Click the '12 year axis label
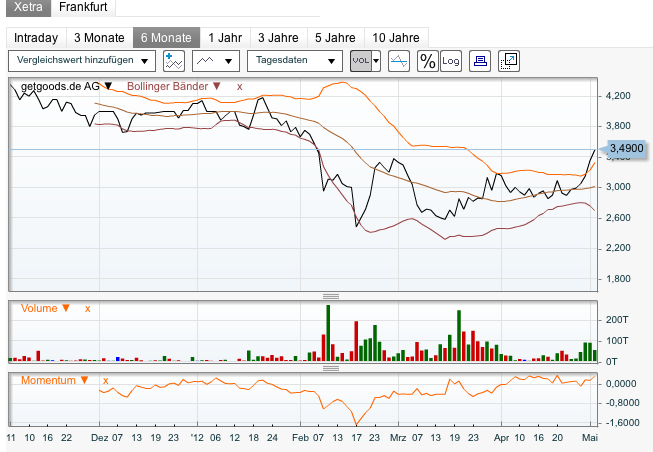The height and width of the screenshot is (452, 653). coord(197,438)
